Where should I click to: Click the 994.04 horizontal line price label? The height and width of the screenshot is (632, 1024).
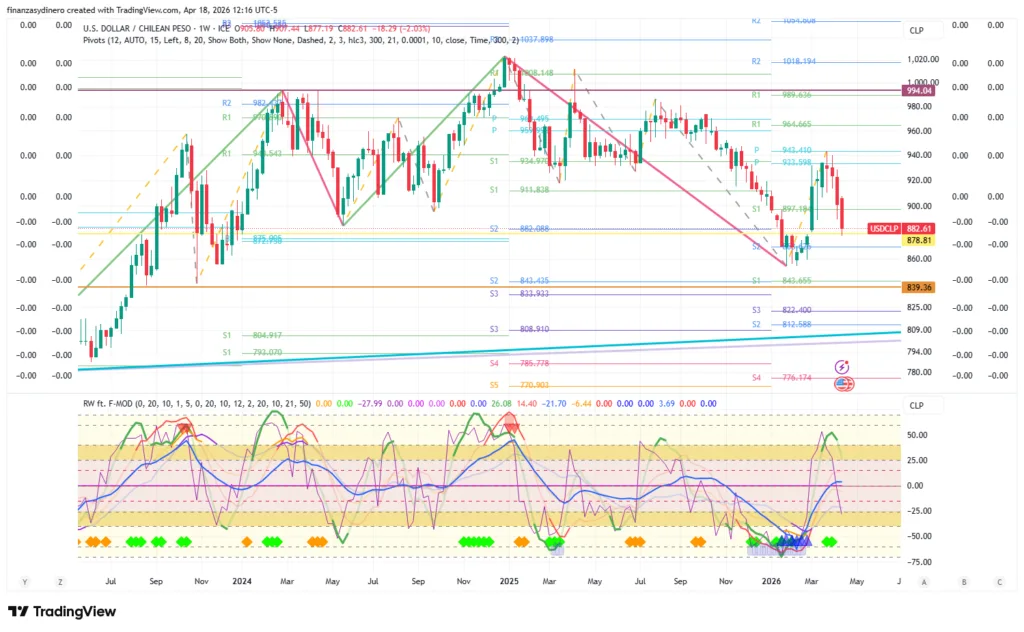coord(918,91)
